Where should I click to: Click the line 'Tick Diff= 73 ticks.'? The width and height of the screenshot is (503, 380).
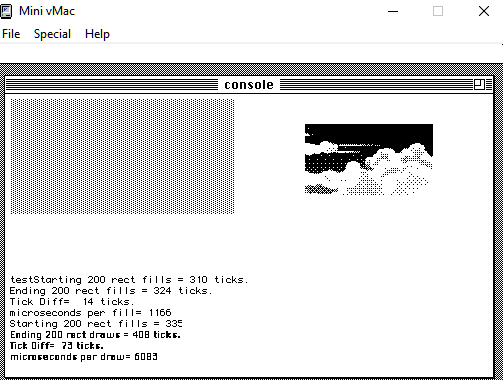coord(57,346)
